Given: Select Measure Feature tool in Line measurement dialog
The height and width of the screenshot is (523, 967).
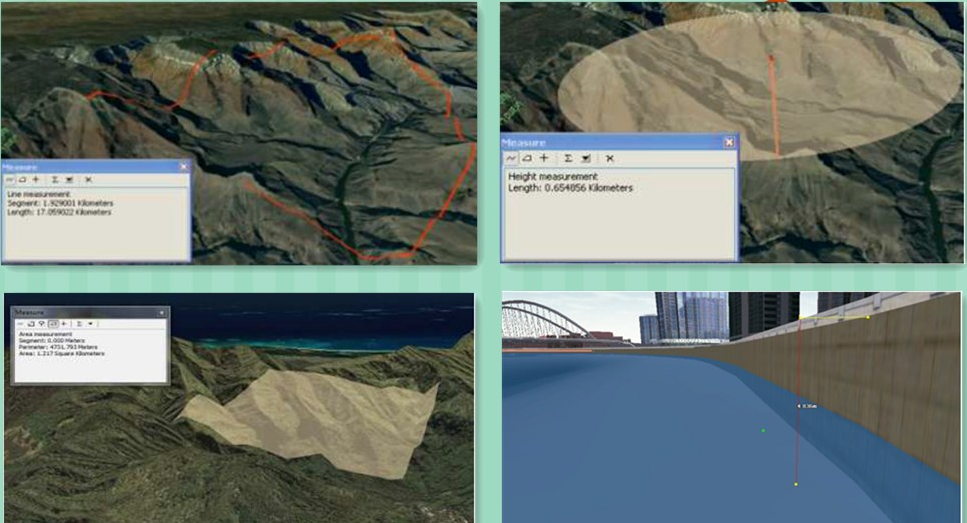Looking at the screenshot, I should 35,179.
